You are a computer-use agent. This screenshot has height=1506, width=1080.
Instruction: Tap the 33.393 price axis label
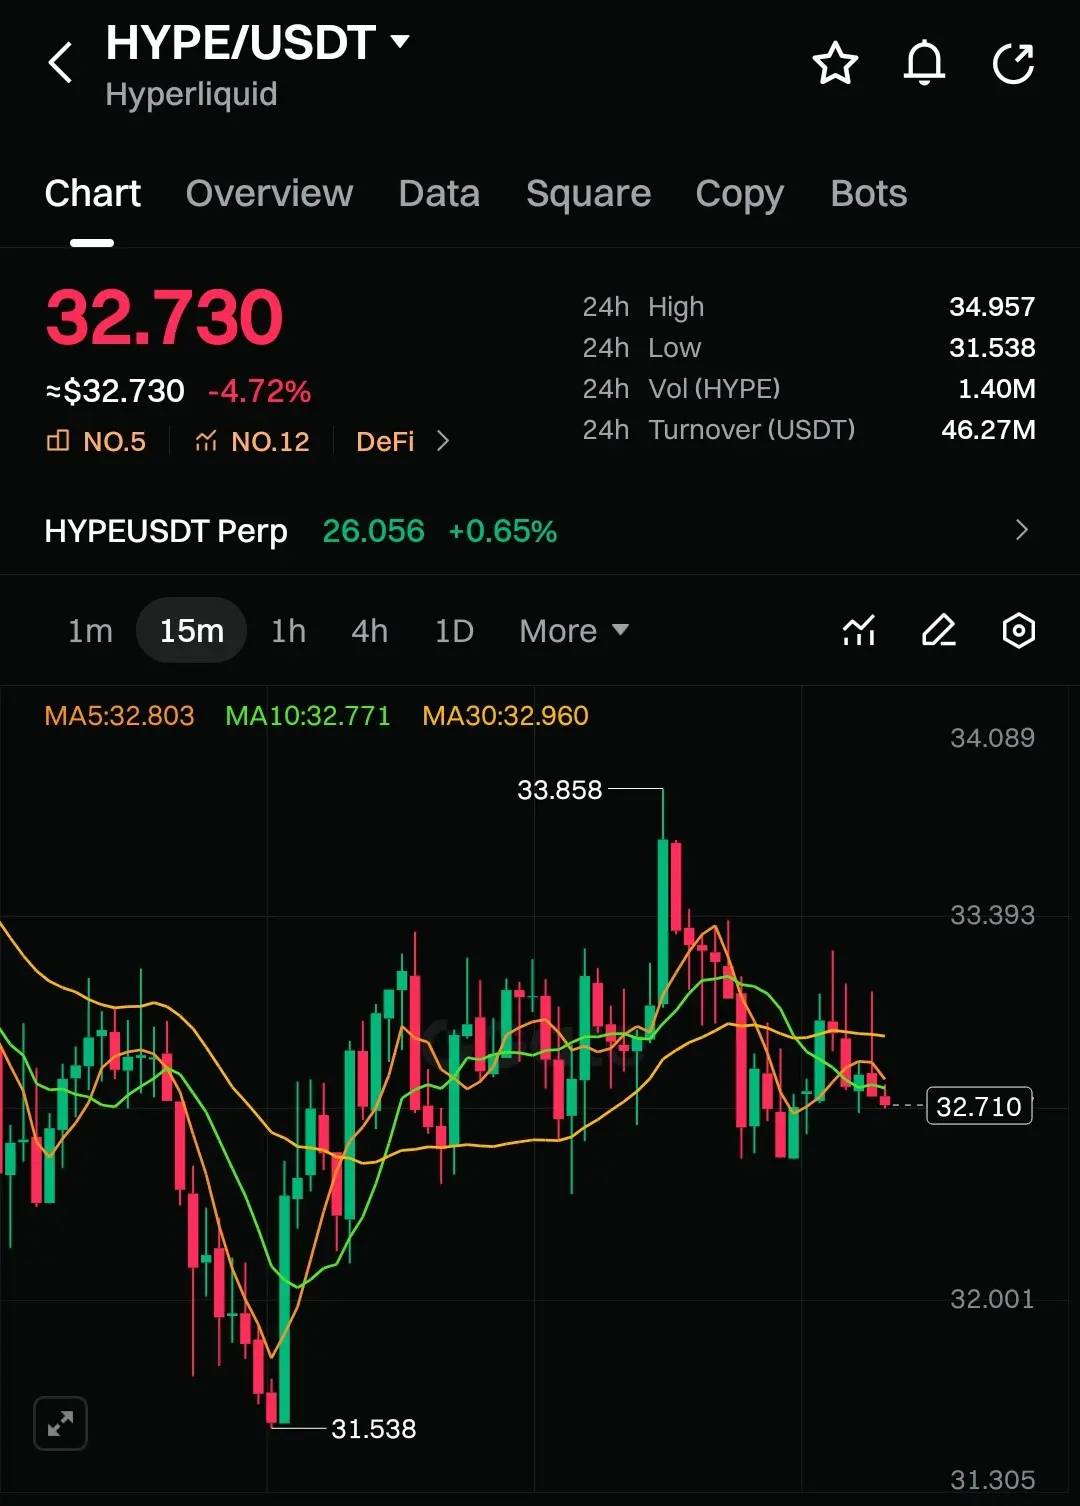coord(992,915)
